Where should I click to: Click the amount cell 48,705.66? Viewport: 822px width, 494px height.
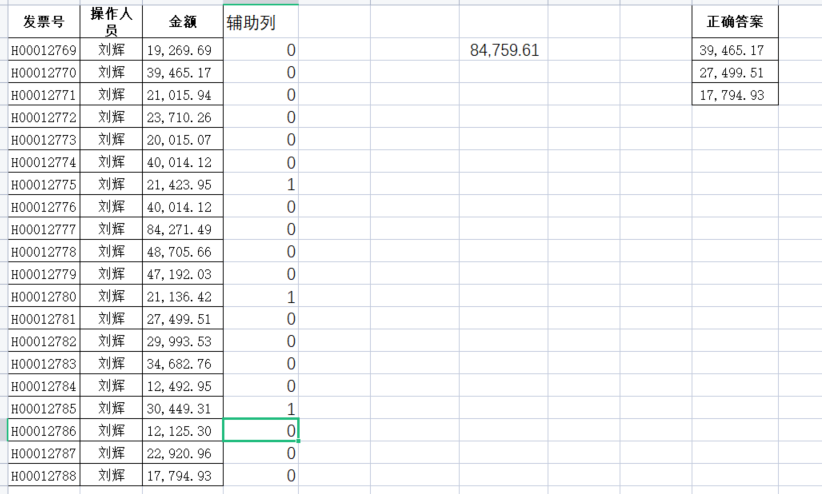pyautogui.click(x=183, y=252)
